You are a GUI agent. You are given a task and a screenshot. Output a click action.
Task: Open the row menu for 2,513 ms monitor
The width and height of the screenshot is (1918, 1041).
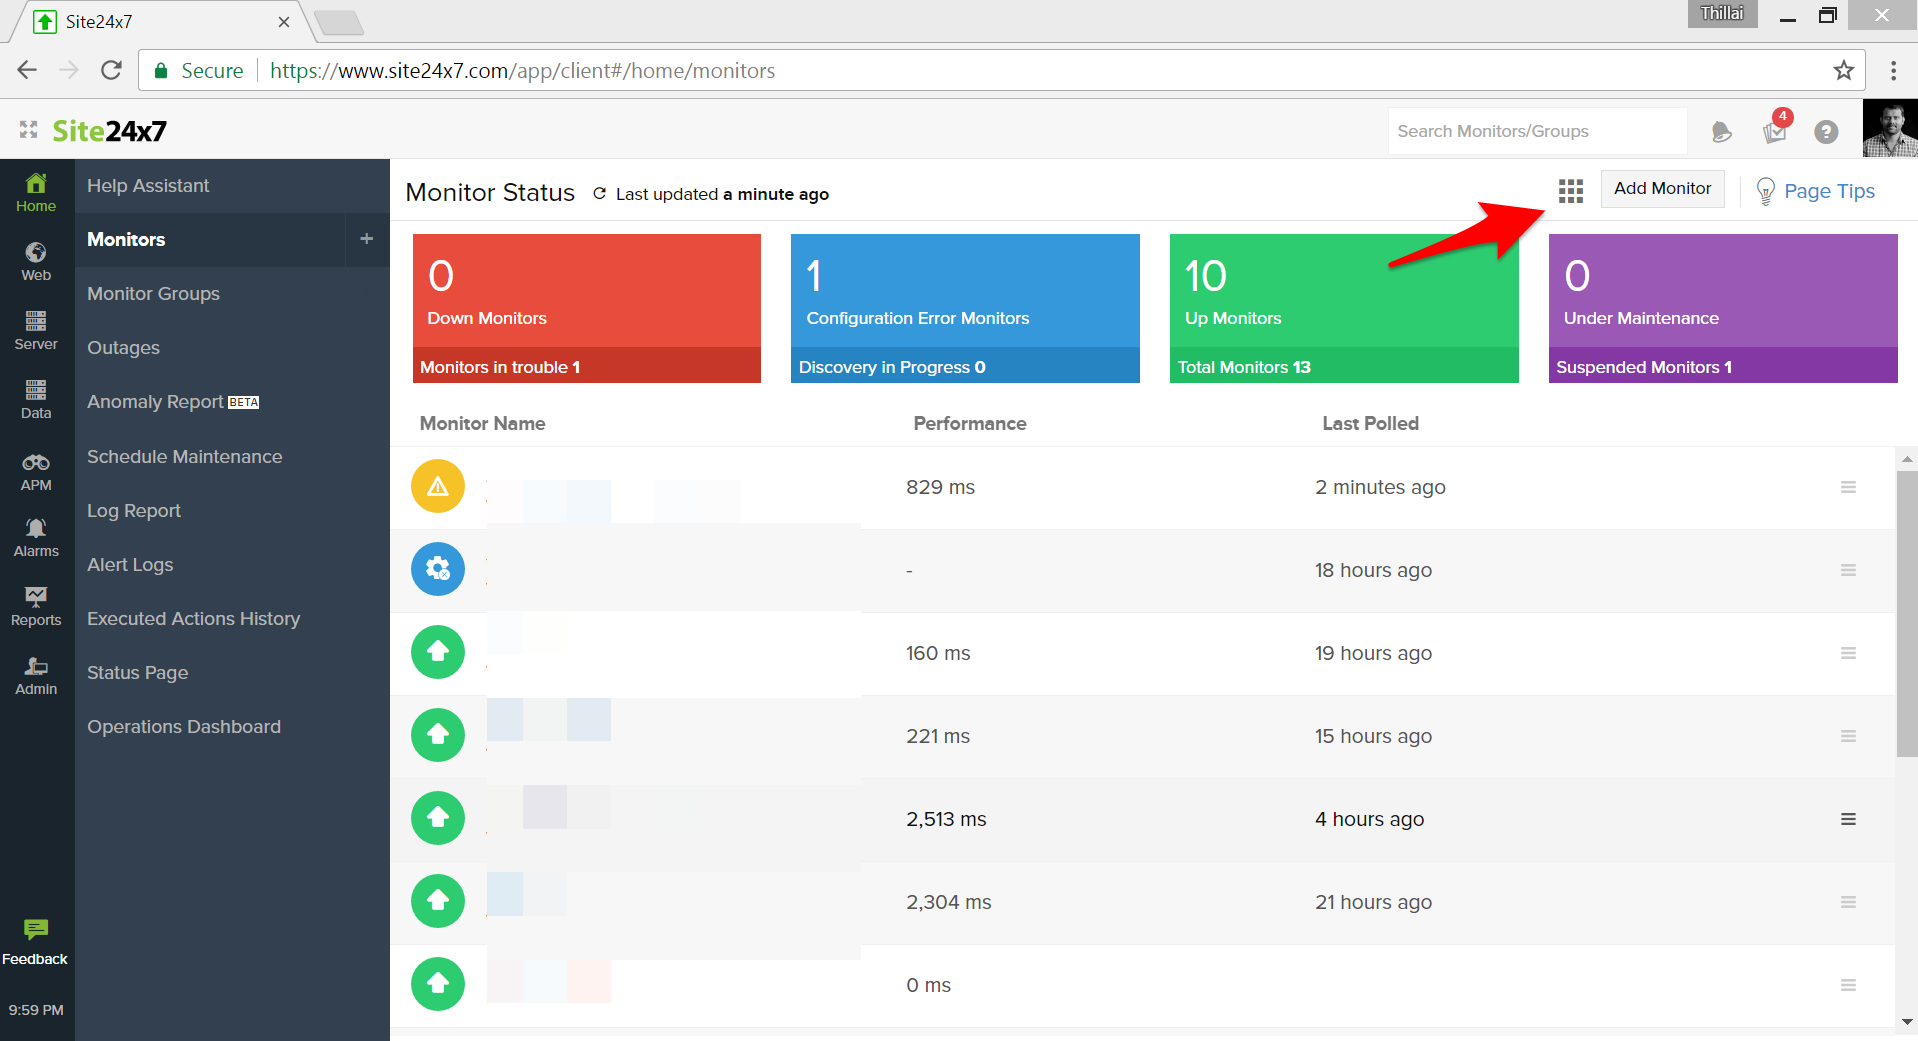[1848, 819]
